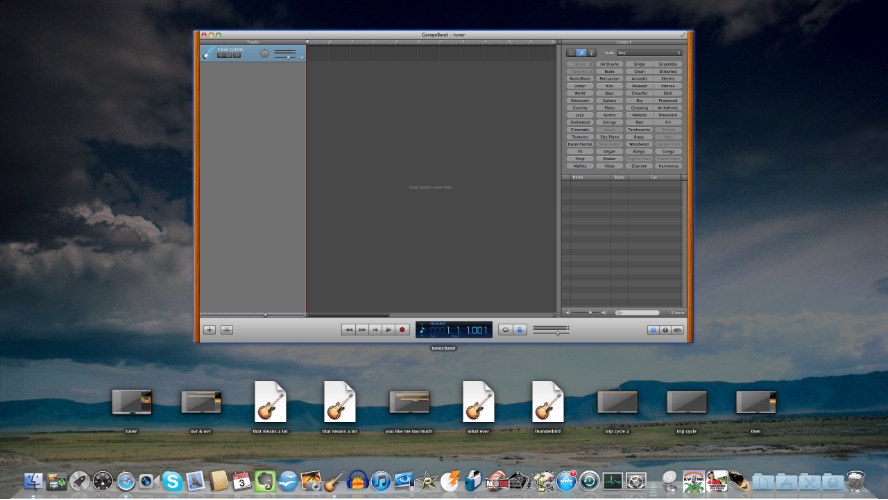
Task: Select the Guitars loop category
Action: pos(609,100)
